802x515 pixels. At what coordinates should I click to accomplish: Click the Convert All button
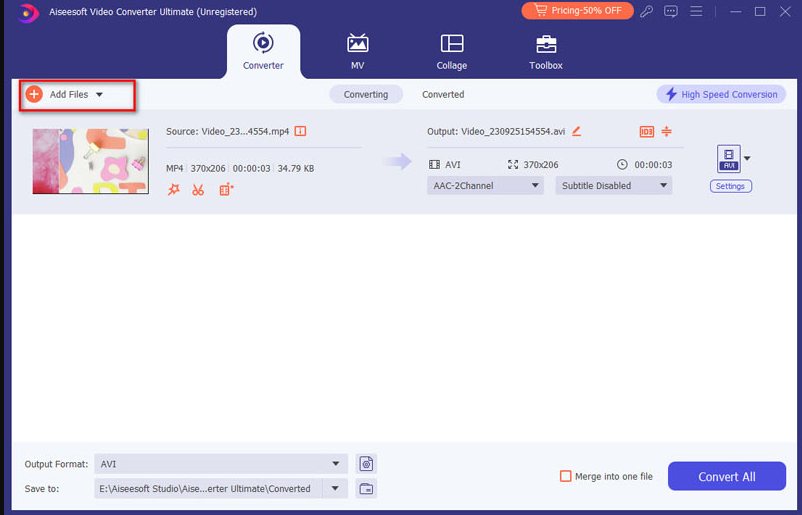726,476
